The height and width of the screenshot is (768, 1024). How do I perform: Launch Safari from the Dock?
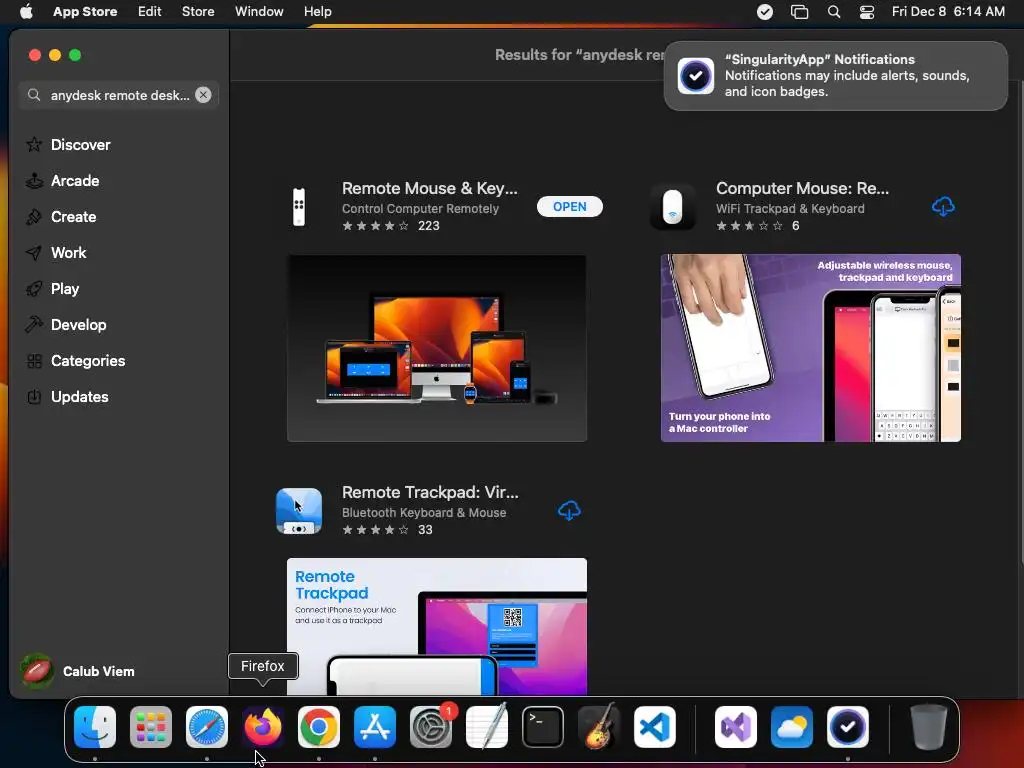click(207, 727)
